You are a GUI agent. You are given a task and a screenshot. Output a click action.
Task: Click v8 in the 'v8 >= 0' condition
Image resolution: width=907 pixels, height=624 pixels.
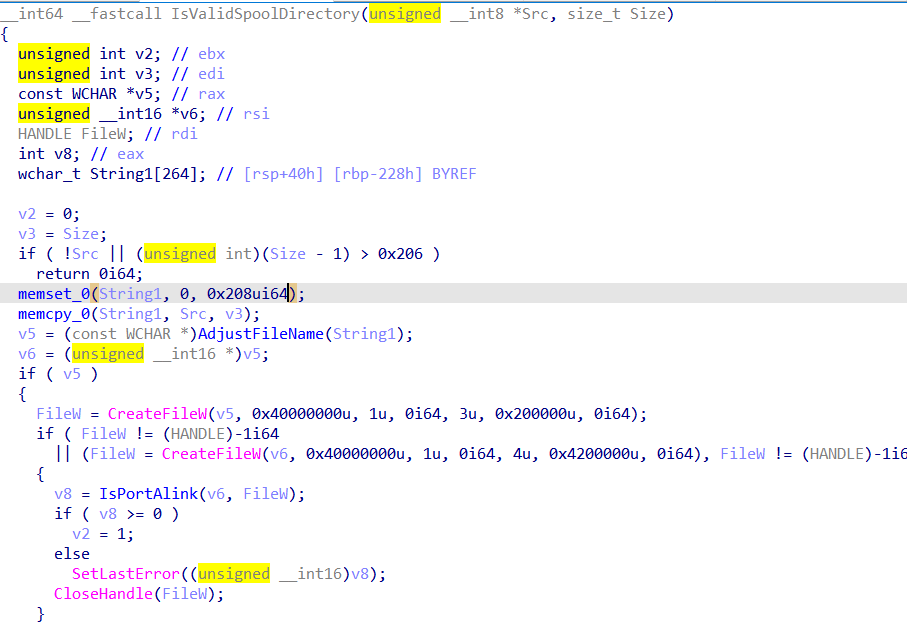click(x=108, y=514)
